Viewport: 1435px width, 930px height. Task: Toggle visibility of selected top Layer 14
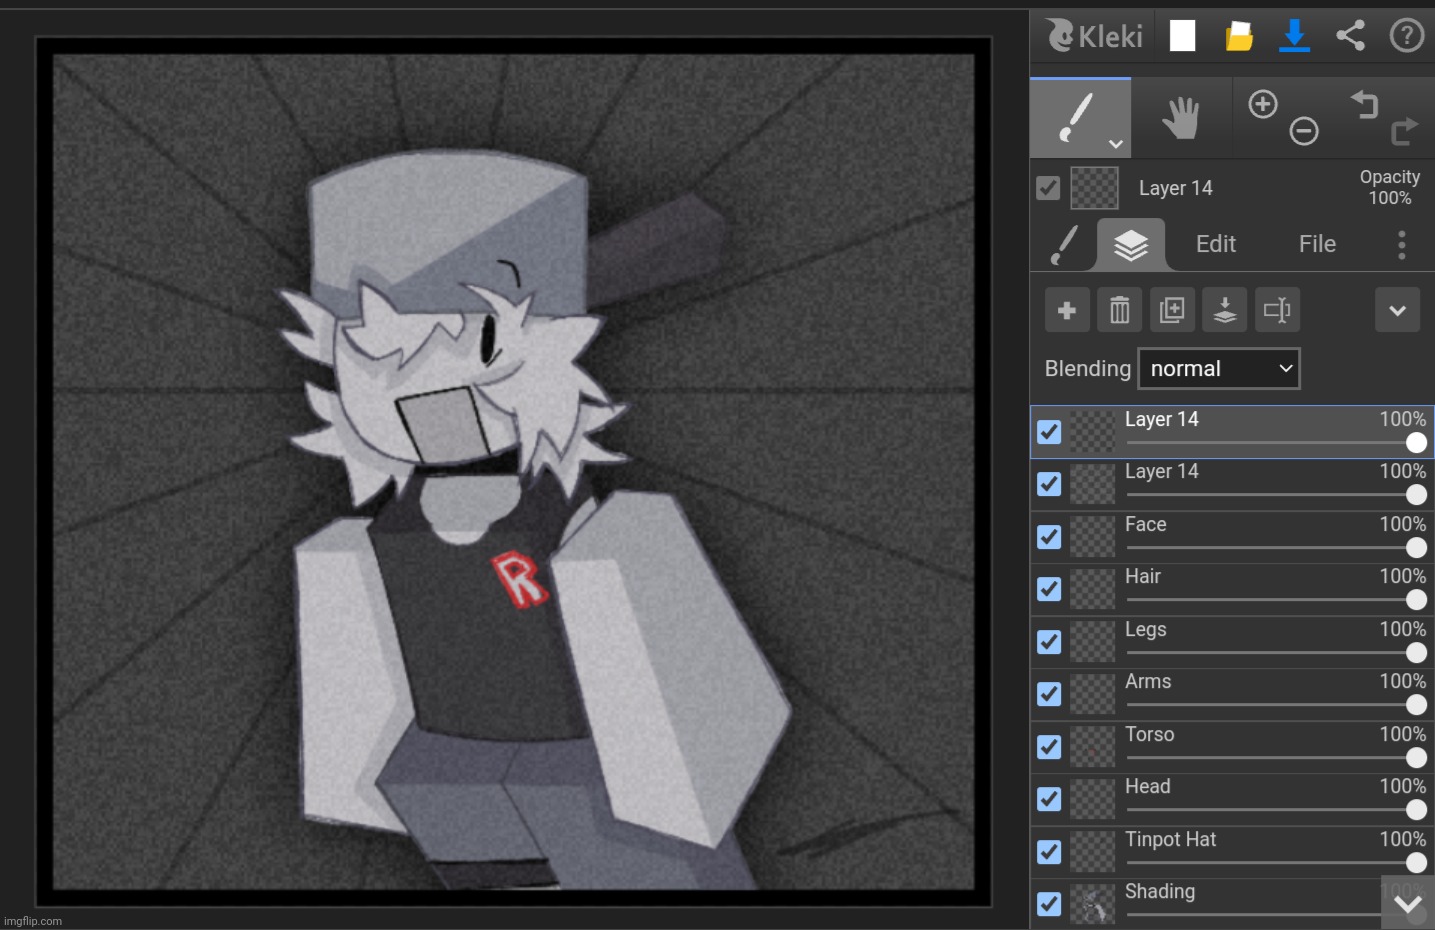(1049, 432)
